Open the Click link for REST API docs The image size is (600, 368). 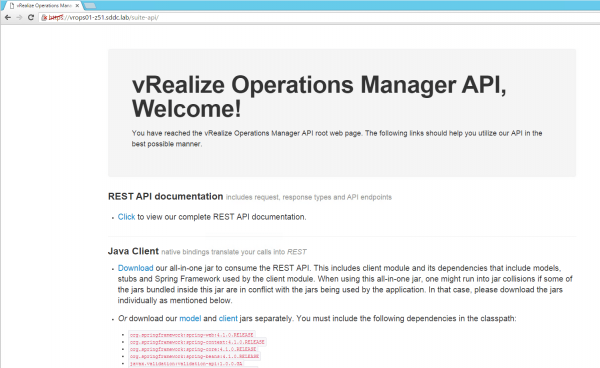126,217
